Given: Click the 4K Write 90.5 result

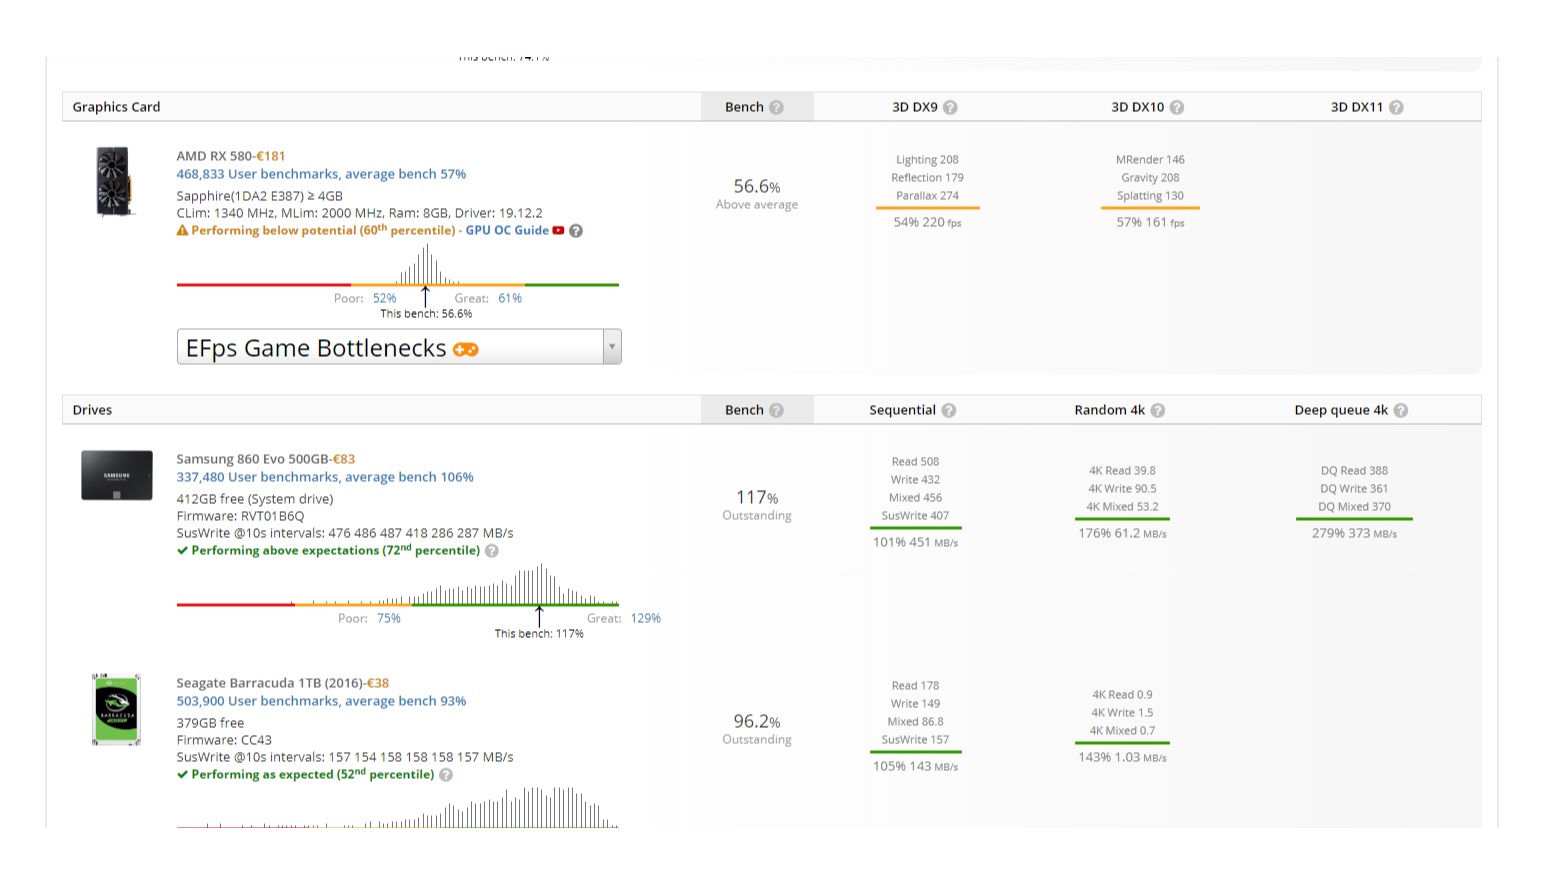Looking at the screenshot, I should [1122, 489].
